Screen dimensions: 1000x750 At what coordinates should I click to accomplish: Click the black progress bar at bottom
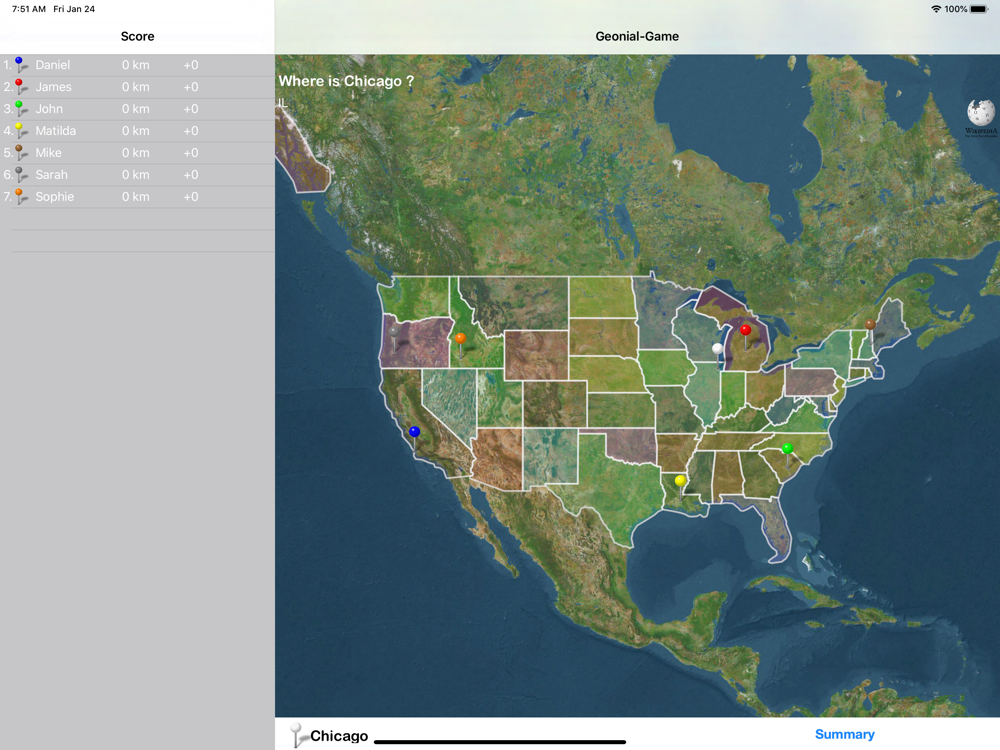(x=500, y=742)
